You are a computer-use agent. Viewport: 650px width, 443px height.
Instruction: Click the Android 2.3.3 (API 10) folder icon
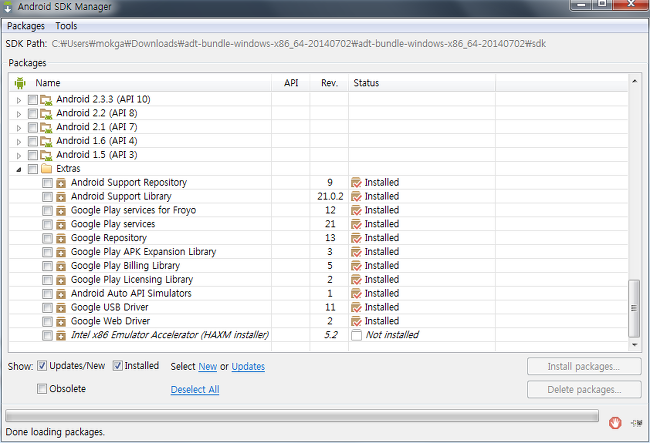(x=46, y=99)
